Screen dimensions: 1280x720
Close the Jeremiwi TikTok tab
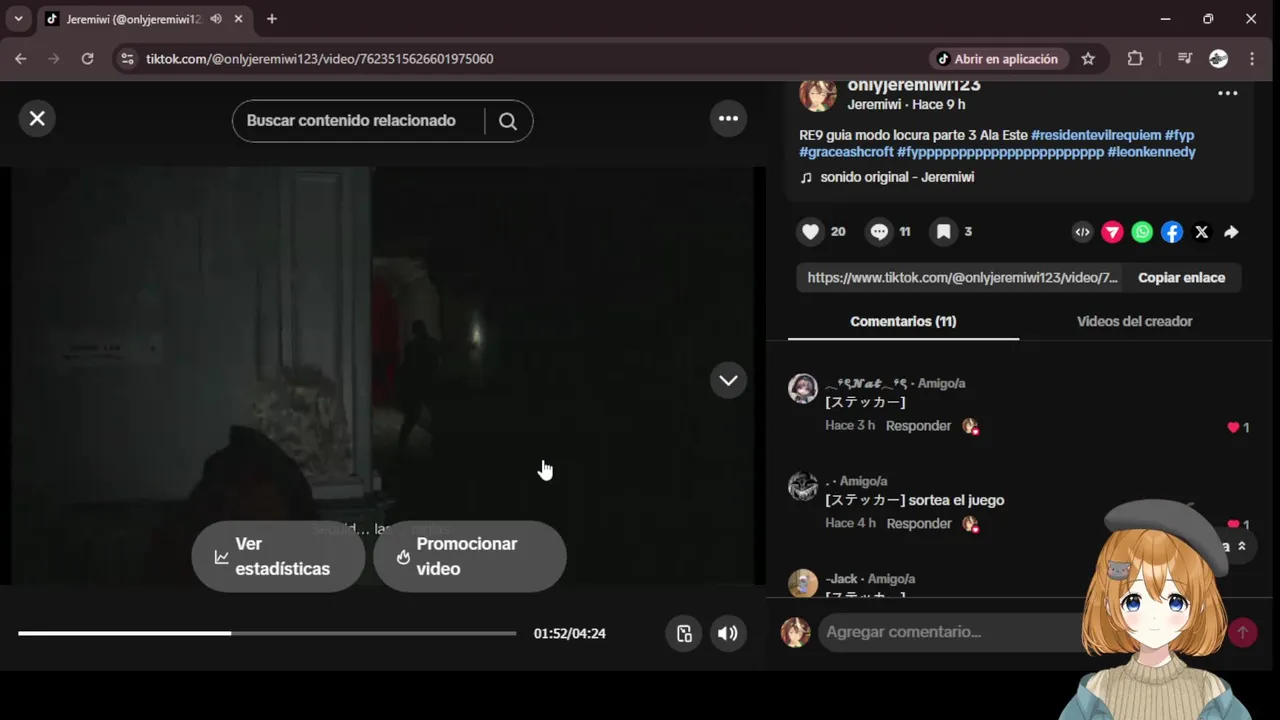[x=238, y=19]
